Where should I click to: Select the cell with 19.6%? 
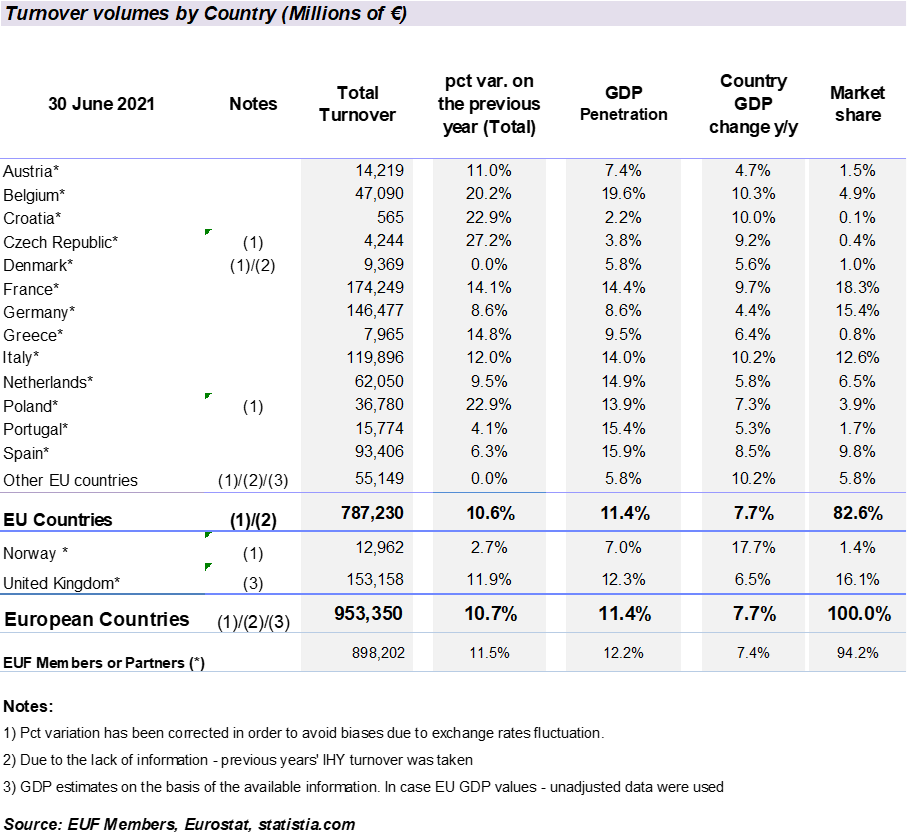click(x=624, y=194)
